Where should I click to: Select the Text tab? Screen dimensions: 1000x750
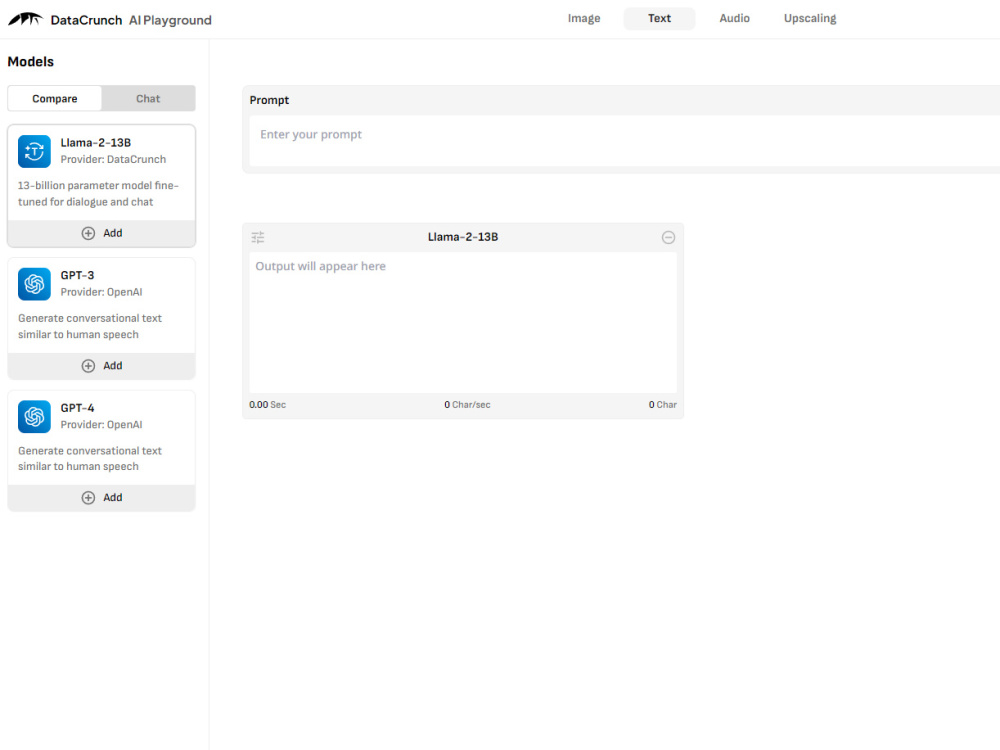pos(659,18)
